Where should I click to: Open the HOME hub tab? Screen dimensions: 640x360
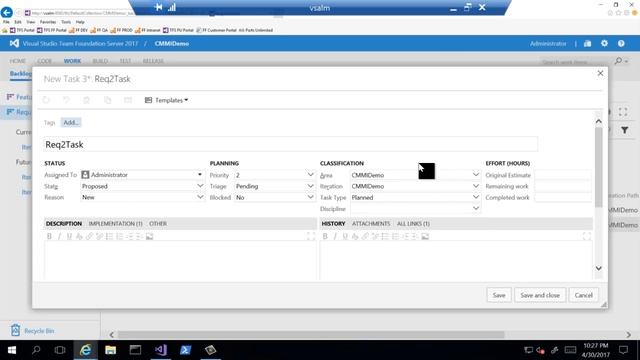(18, 61)
